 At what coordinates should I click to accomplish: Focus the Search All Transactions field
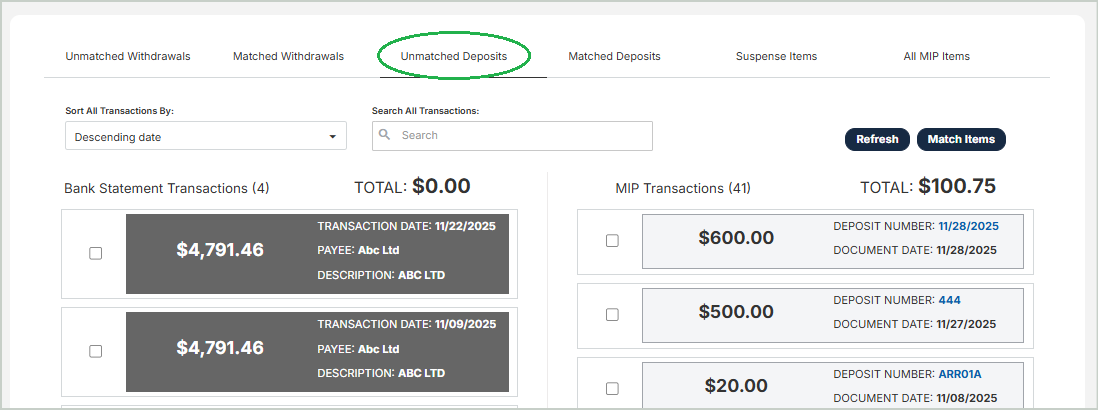tap(520, 135)
